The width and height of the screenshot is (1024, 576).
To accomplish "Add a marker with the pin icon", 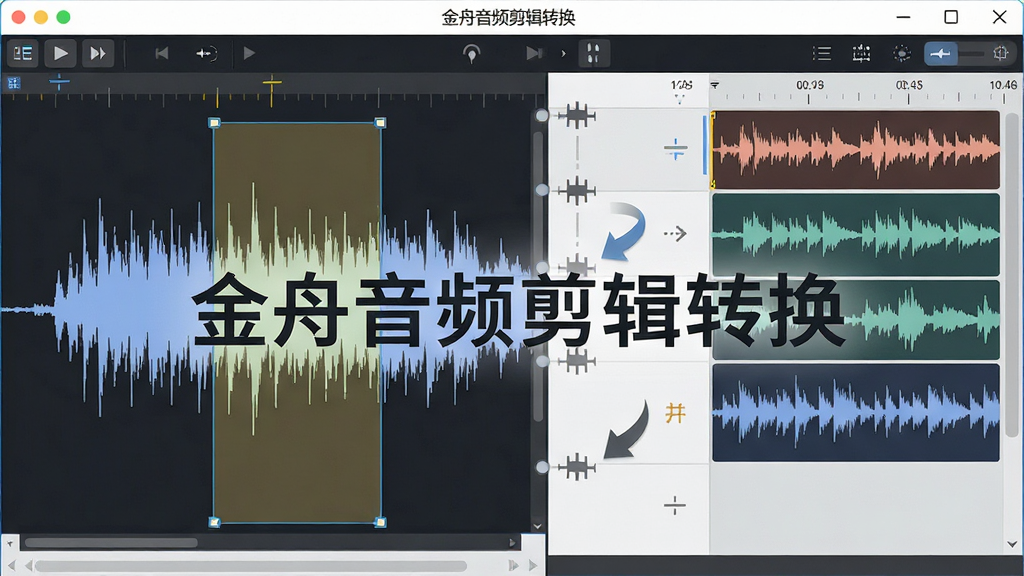I will coord(472,54).
